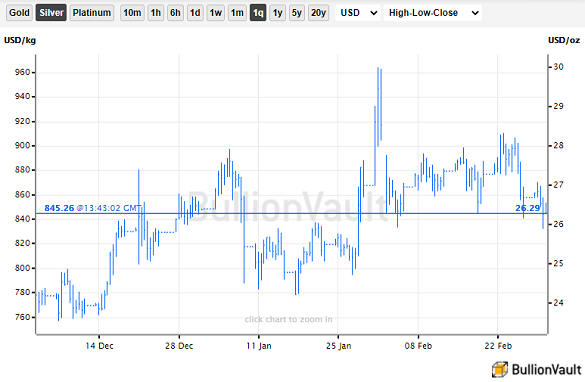
Task: Click the 26.29 USD/oz price label
Action: 528,208
